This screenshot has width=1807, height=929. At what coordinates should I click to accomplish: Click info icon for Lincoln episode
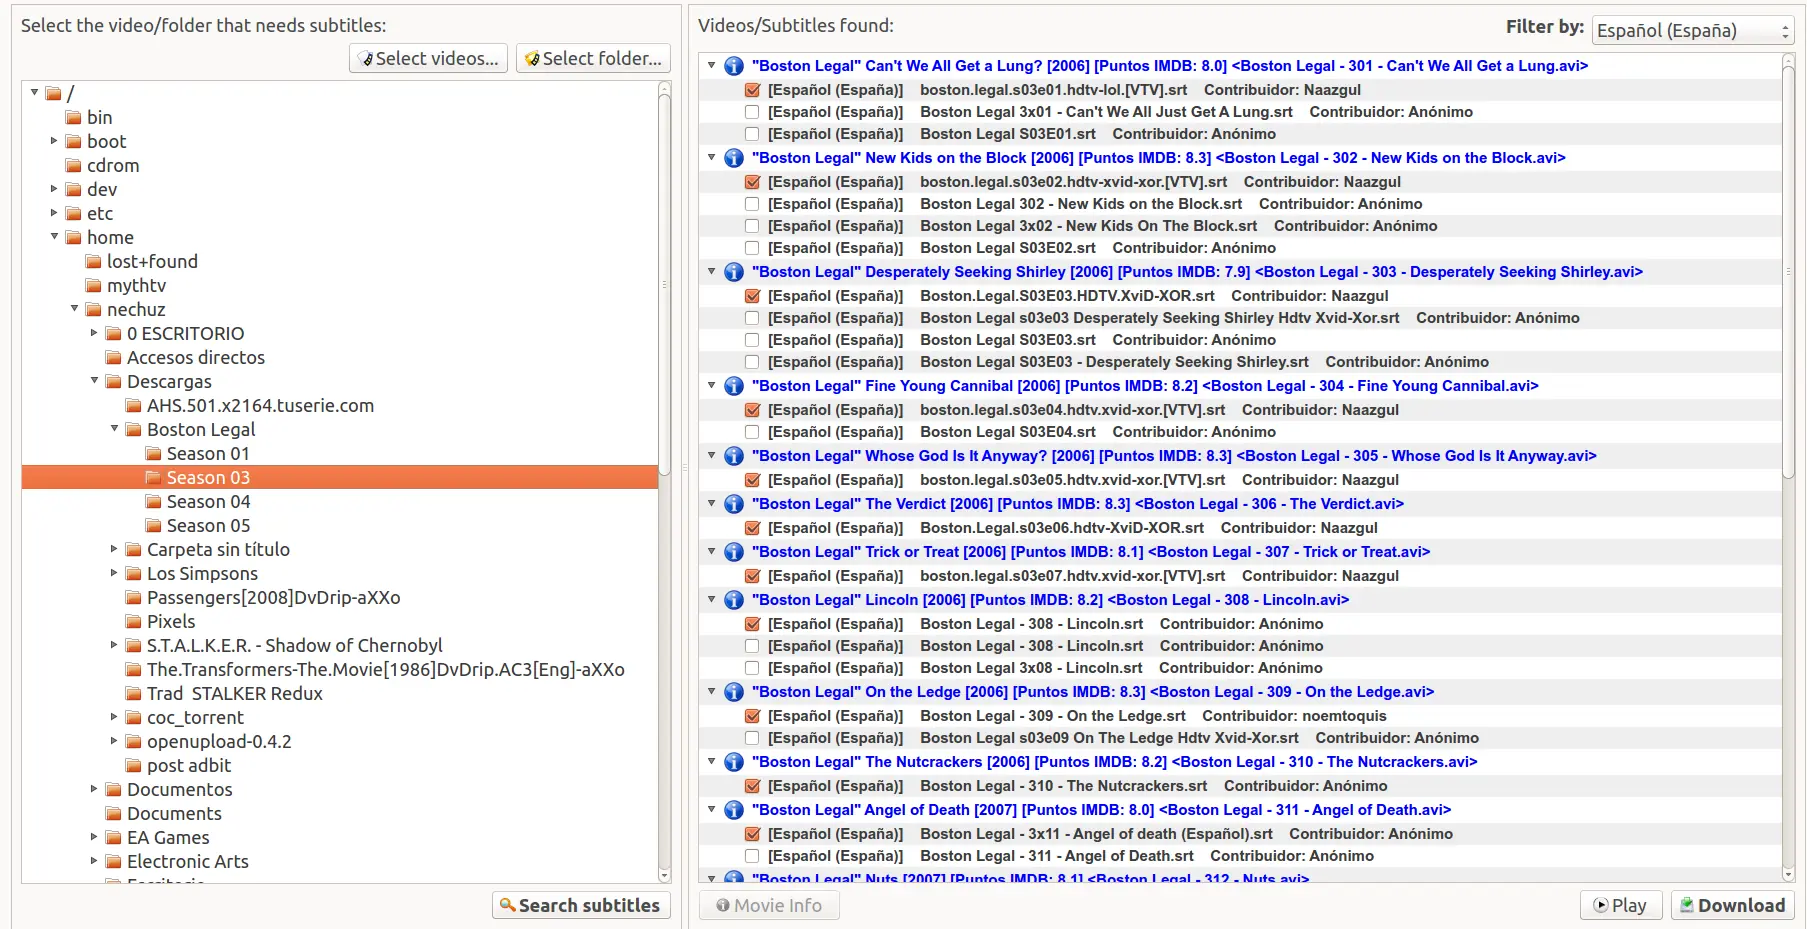click(x=733, y=600)
